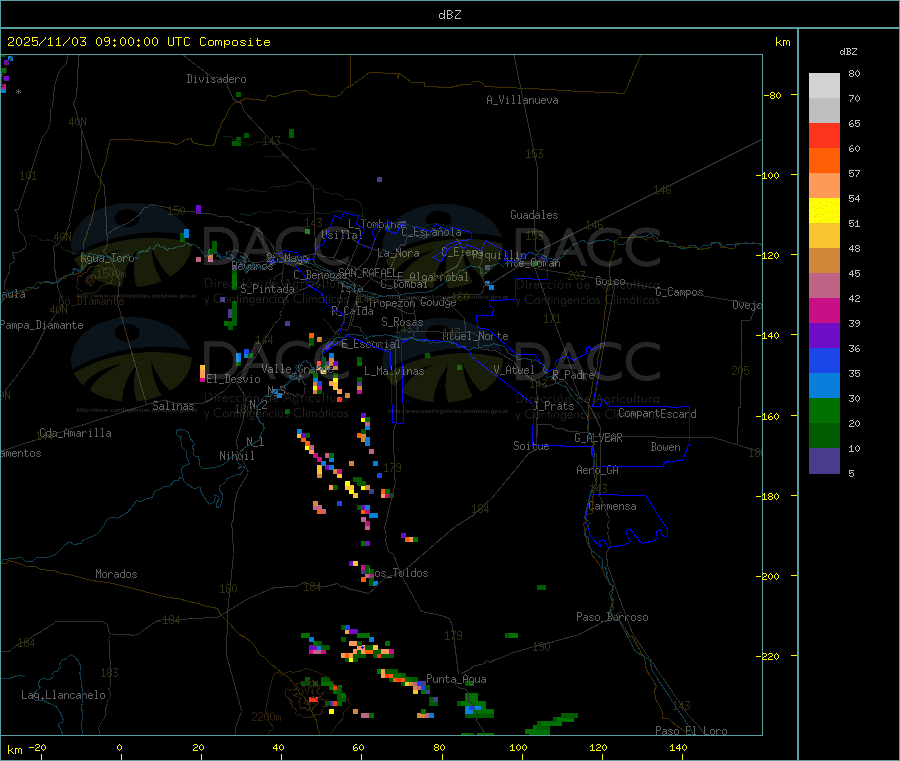The width and height of the screenshot is (900, 761).
Task: Select the 'Pampa_Diamante' label
Action: pos(42,325)
